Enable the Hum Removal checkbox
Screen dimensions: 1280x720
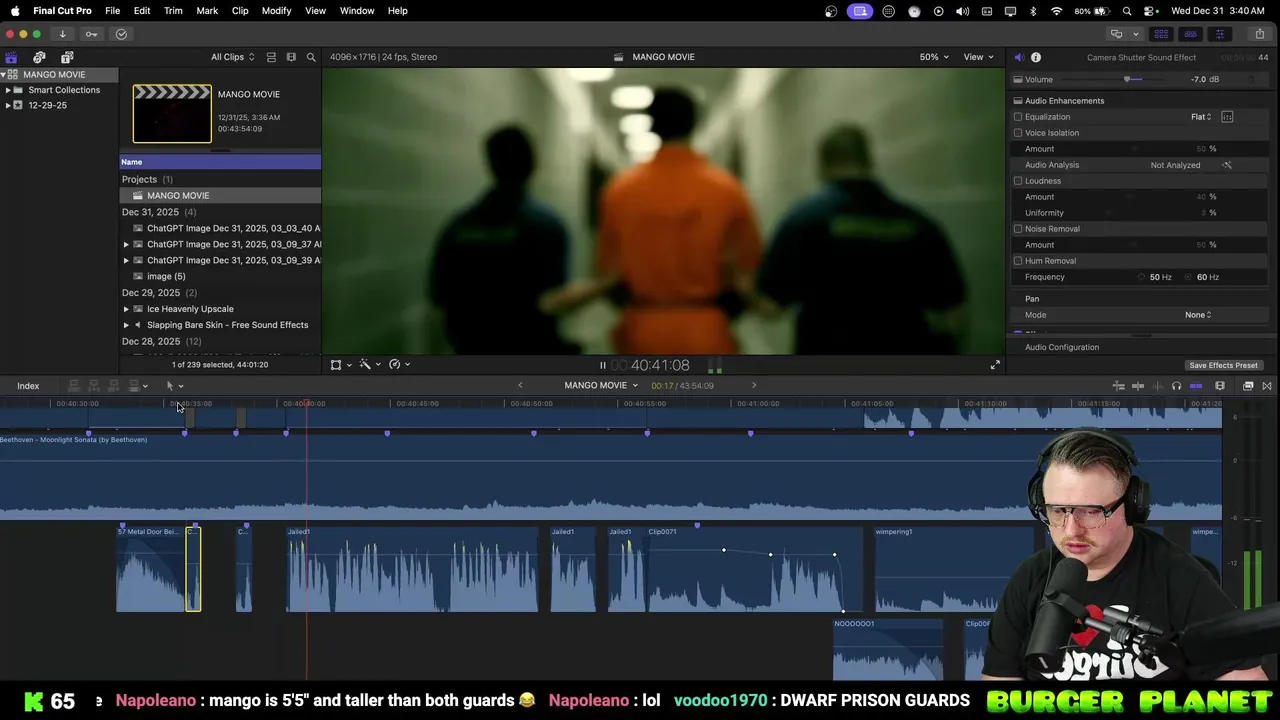point(1018,261)
